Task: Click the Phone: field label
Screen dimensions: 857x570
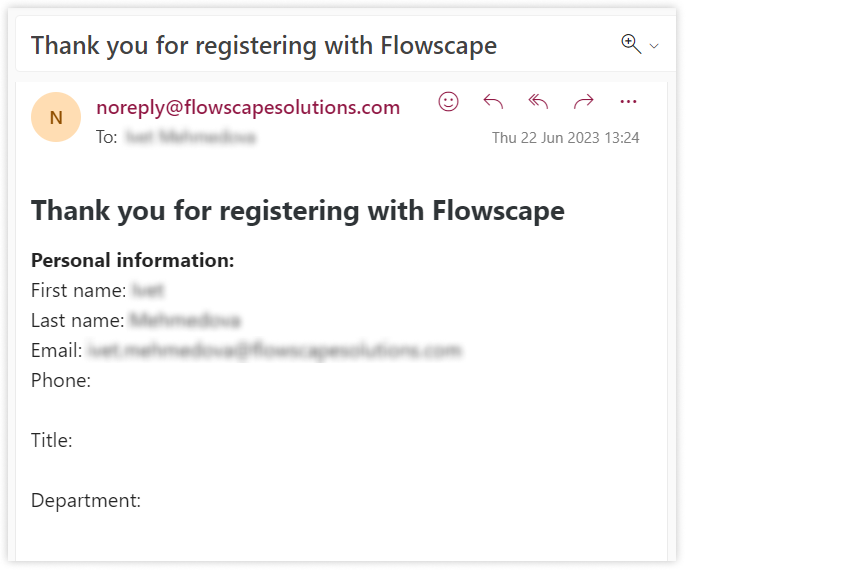Action: point(61,380)
